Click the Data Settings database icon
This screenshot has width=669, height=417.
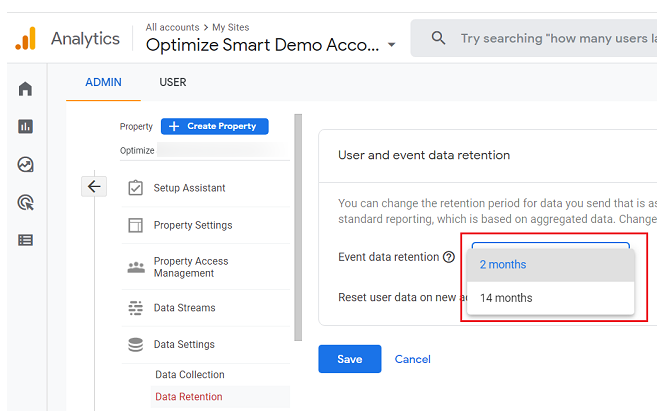[136, 344]
